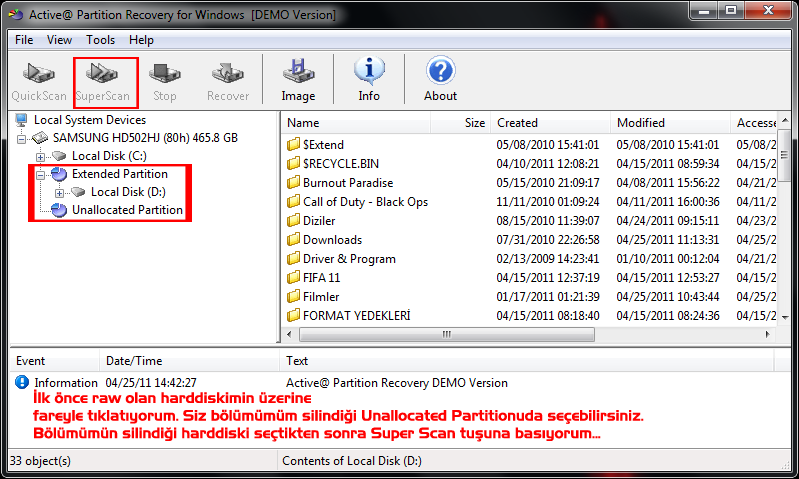The image size is (799, 479).
Task: Click the SAMSUNG HD502HJ hard drive icon
Action: [x=40, y=138]
